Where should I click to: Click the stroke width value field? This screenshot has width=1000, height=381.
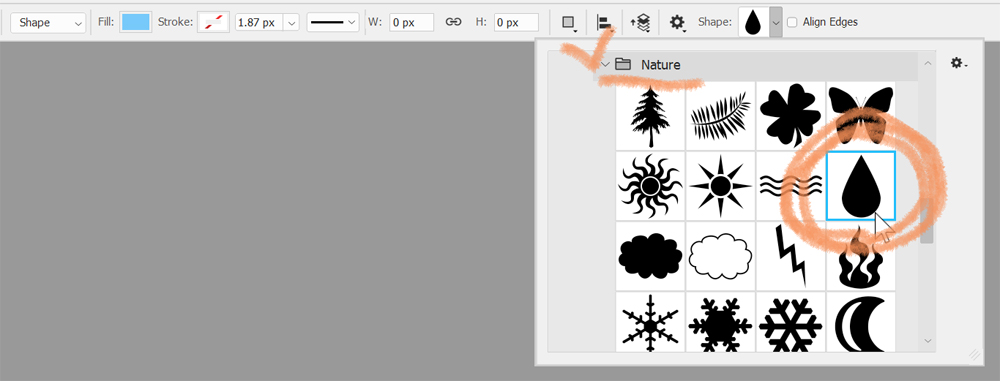click(x=260, y=22)
